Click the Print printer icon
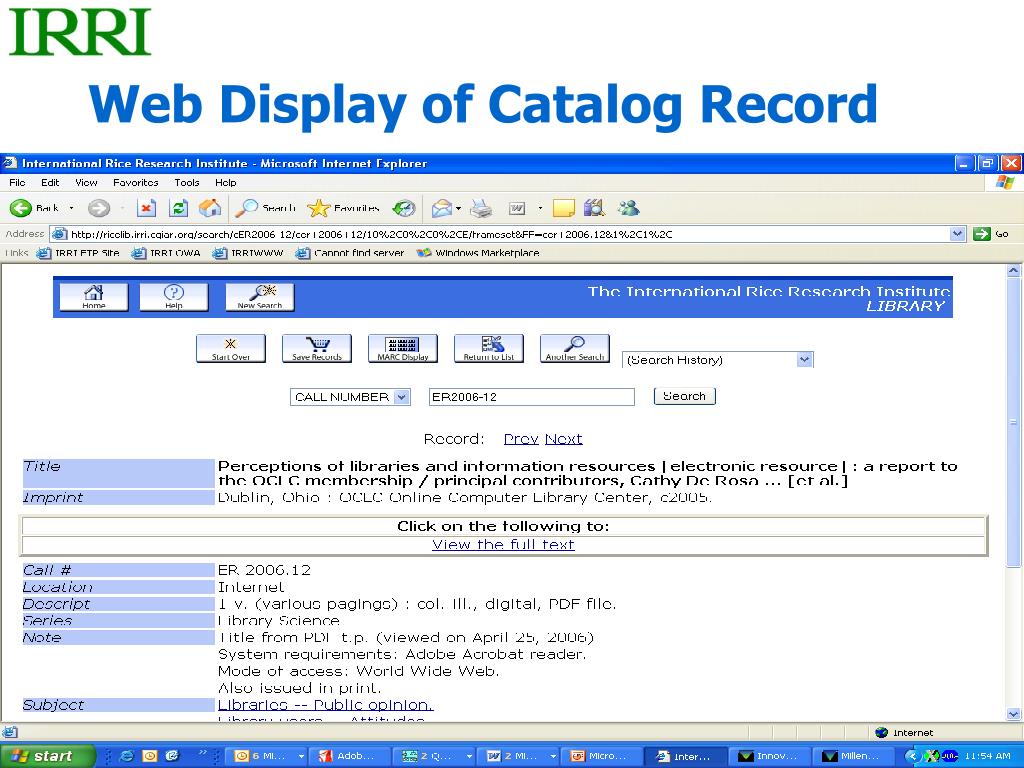The height and width of the screenshot is (768, 1024). click(481, 208)
